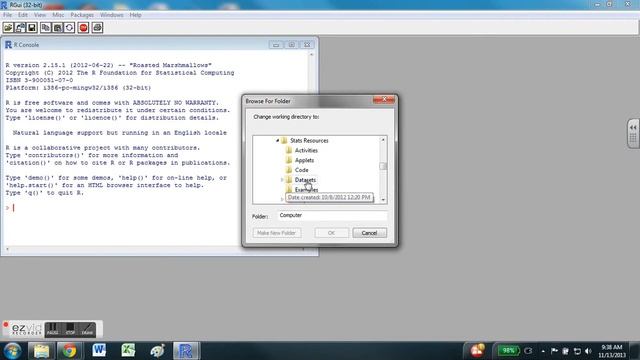
Task: Click the Open script toolbar icon
Action: 8,28
